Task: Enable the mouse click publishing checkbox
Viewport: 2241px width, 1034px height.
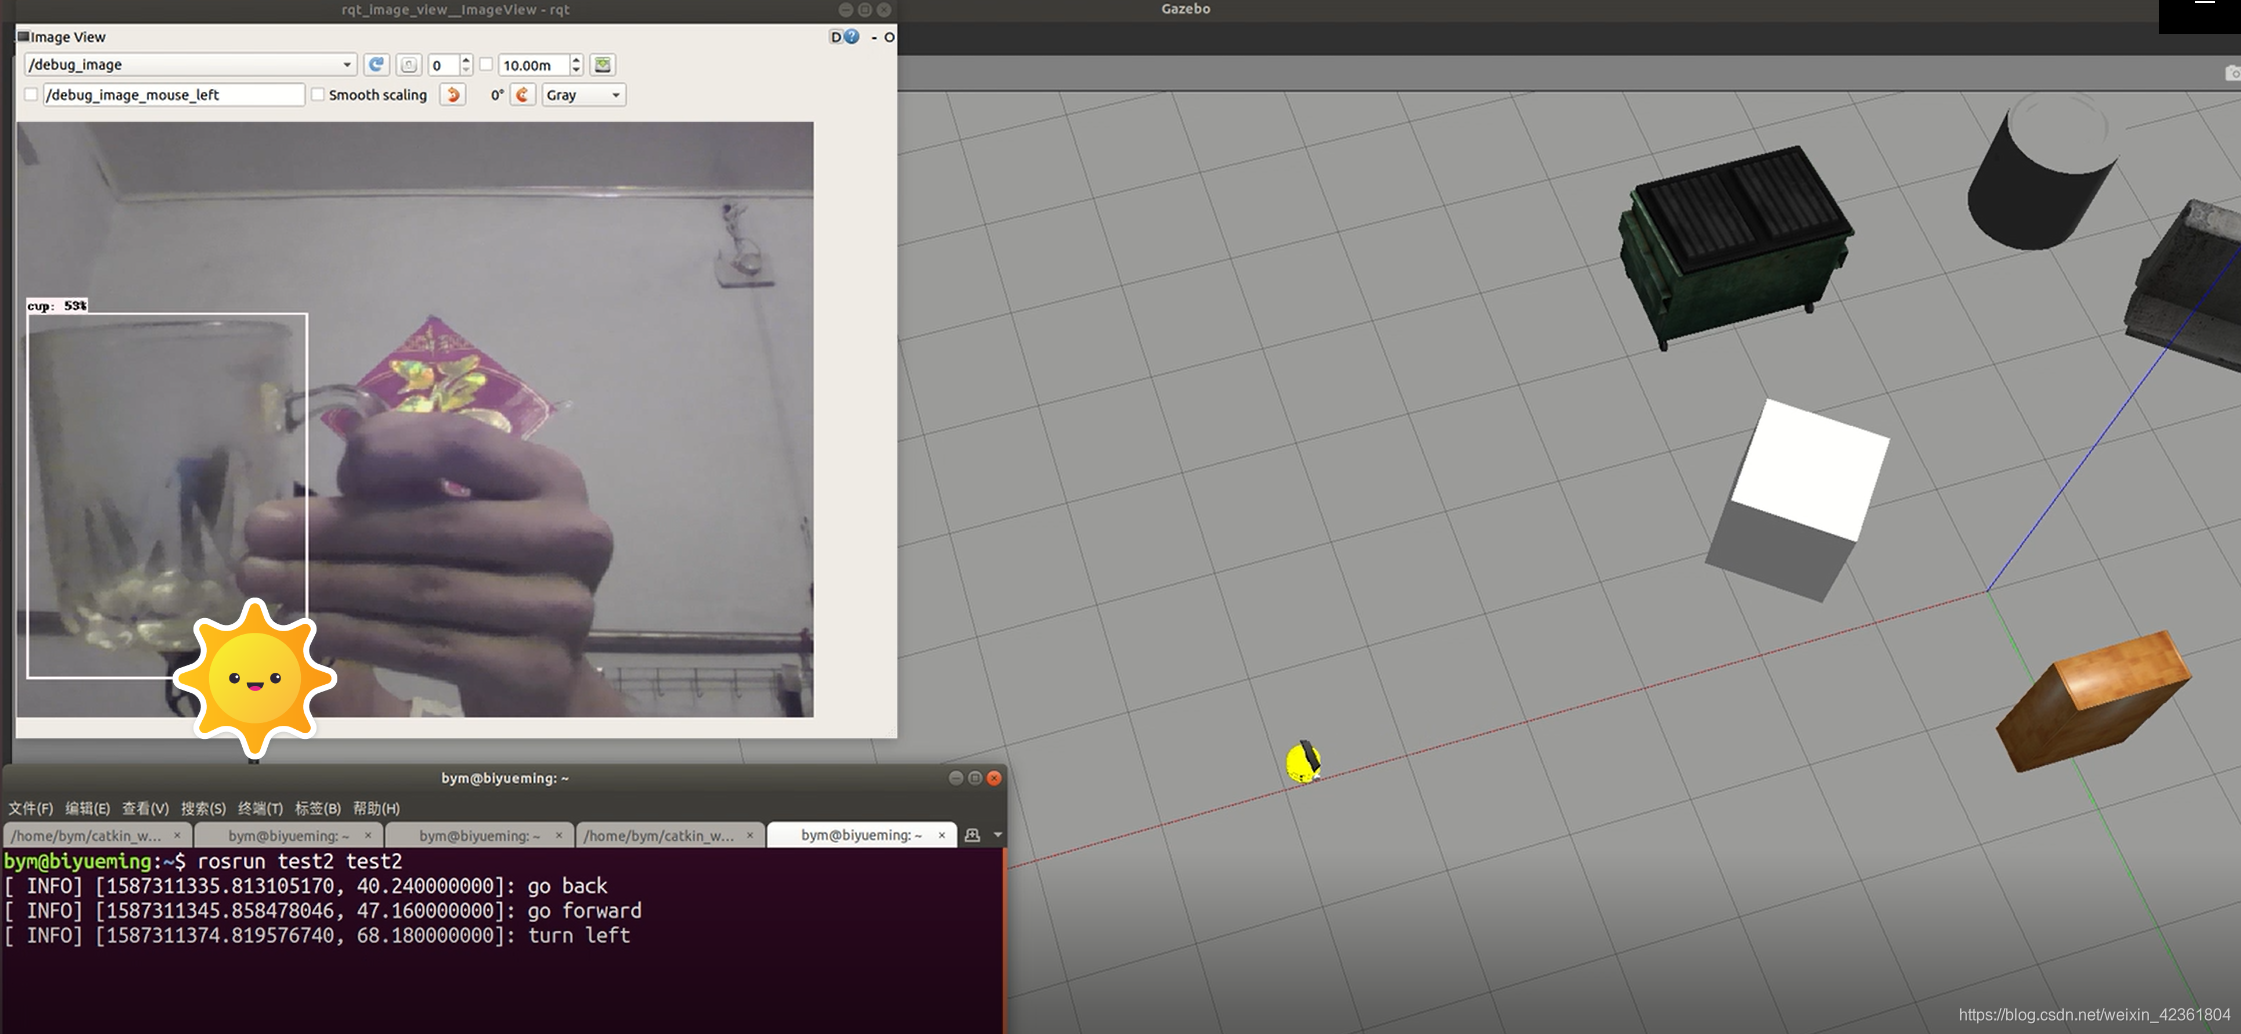Action: [31, 95]
